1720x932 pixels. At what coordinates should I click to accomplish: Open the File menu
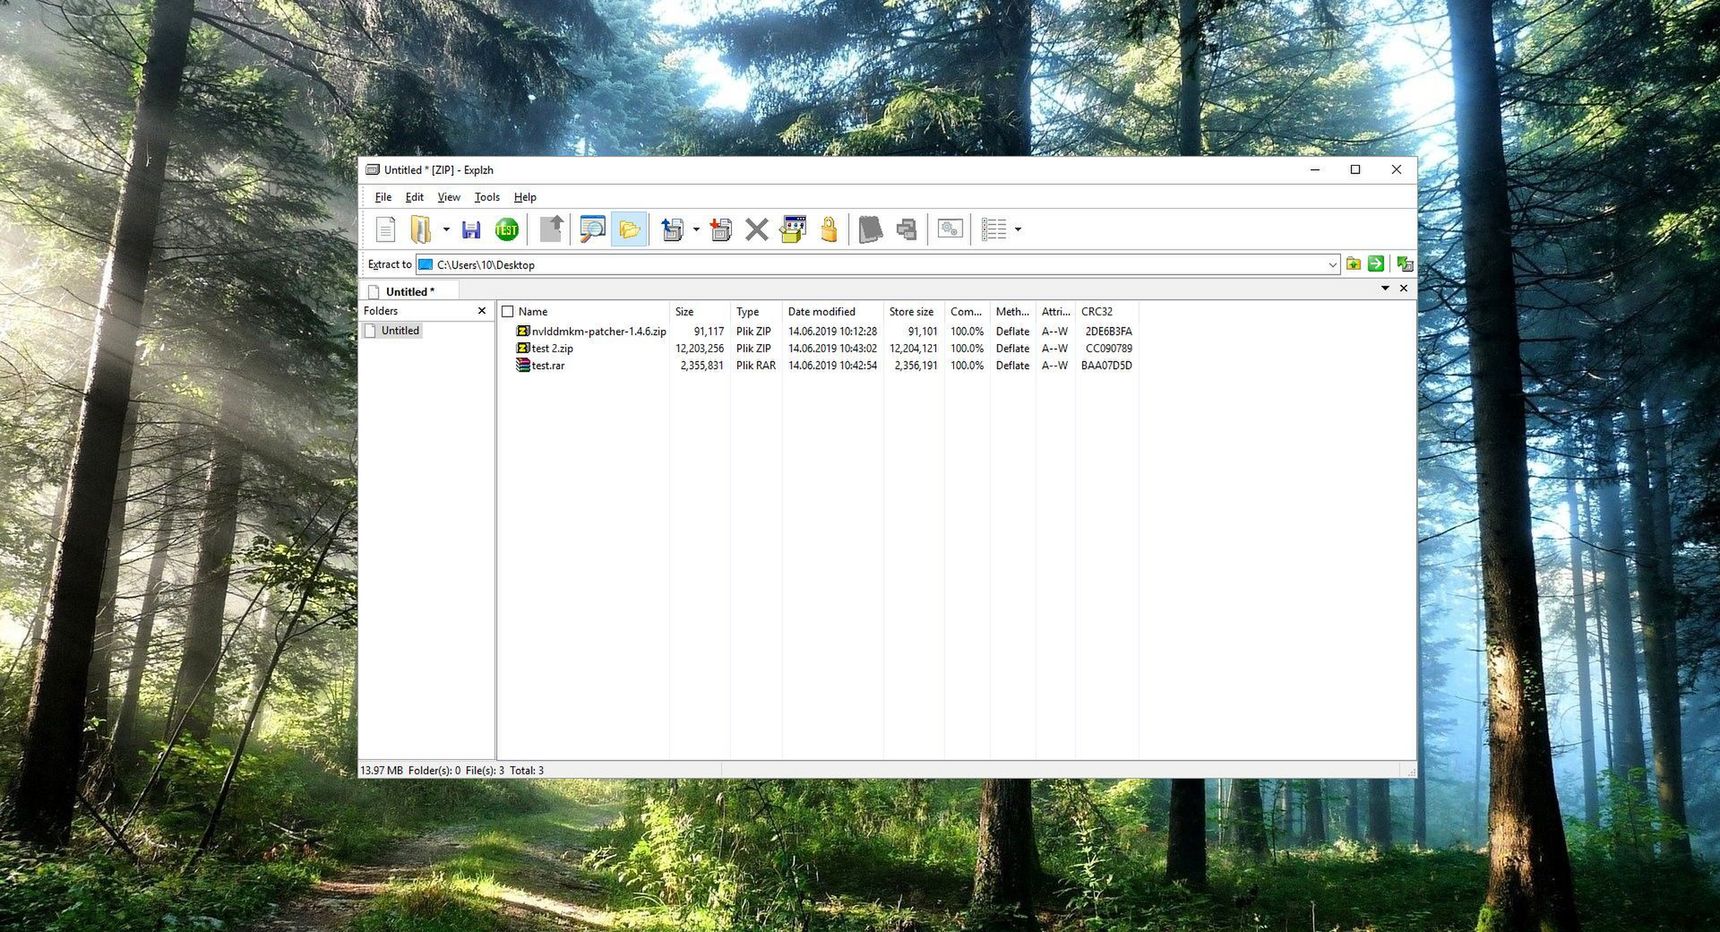point(383,197)
